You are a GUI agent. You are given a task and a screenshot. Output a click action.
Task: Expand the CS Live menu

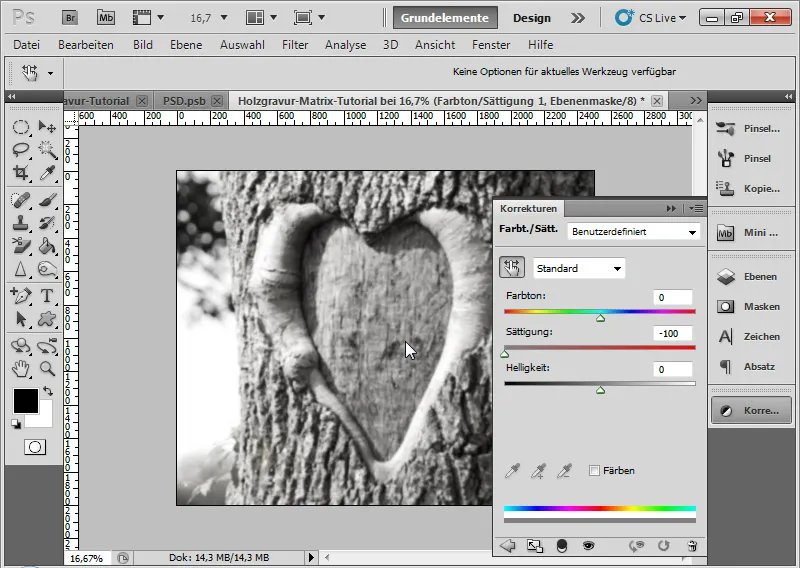click(650, 18)
